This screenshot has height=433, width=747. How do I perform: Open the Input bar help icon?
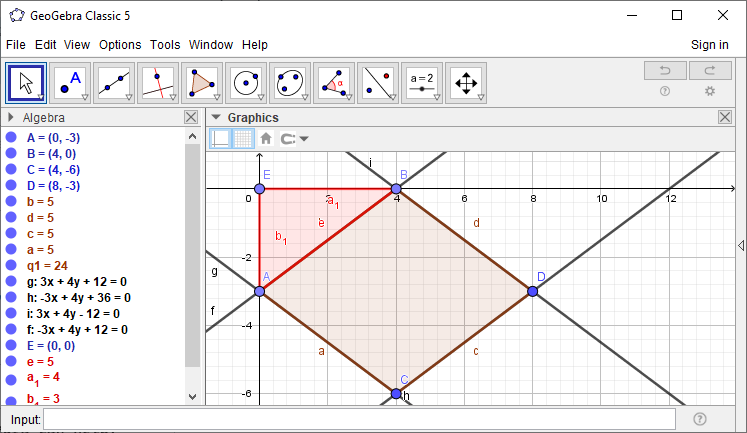[x=699, y=419]
